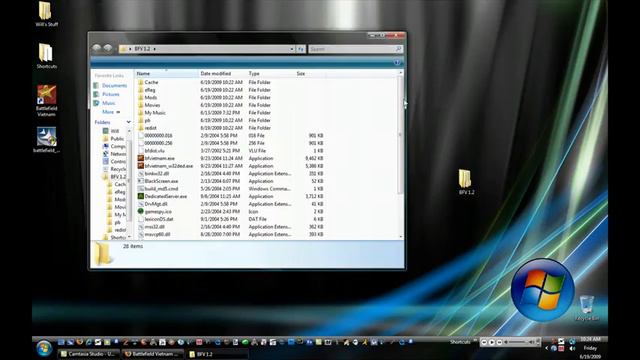
Task: Select Recycle Bin in folder tree
Action: pos(114,169)
